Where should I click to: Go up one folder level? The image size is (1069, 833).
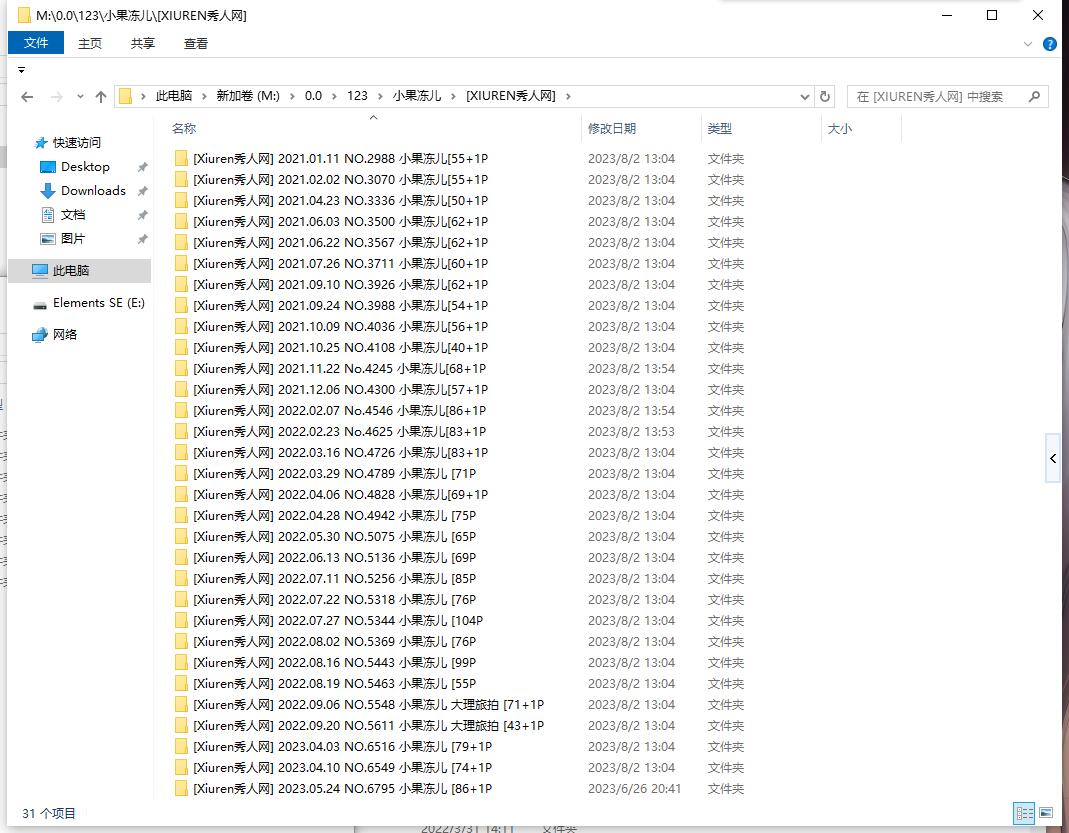pos(101,97)
